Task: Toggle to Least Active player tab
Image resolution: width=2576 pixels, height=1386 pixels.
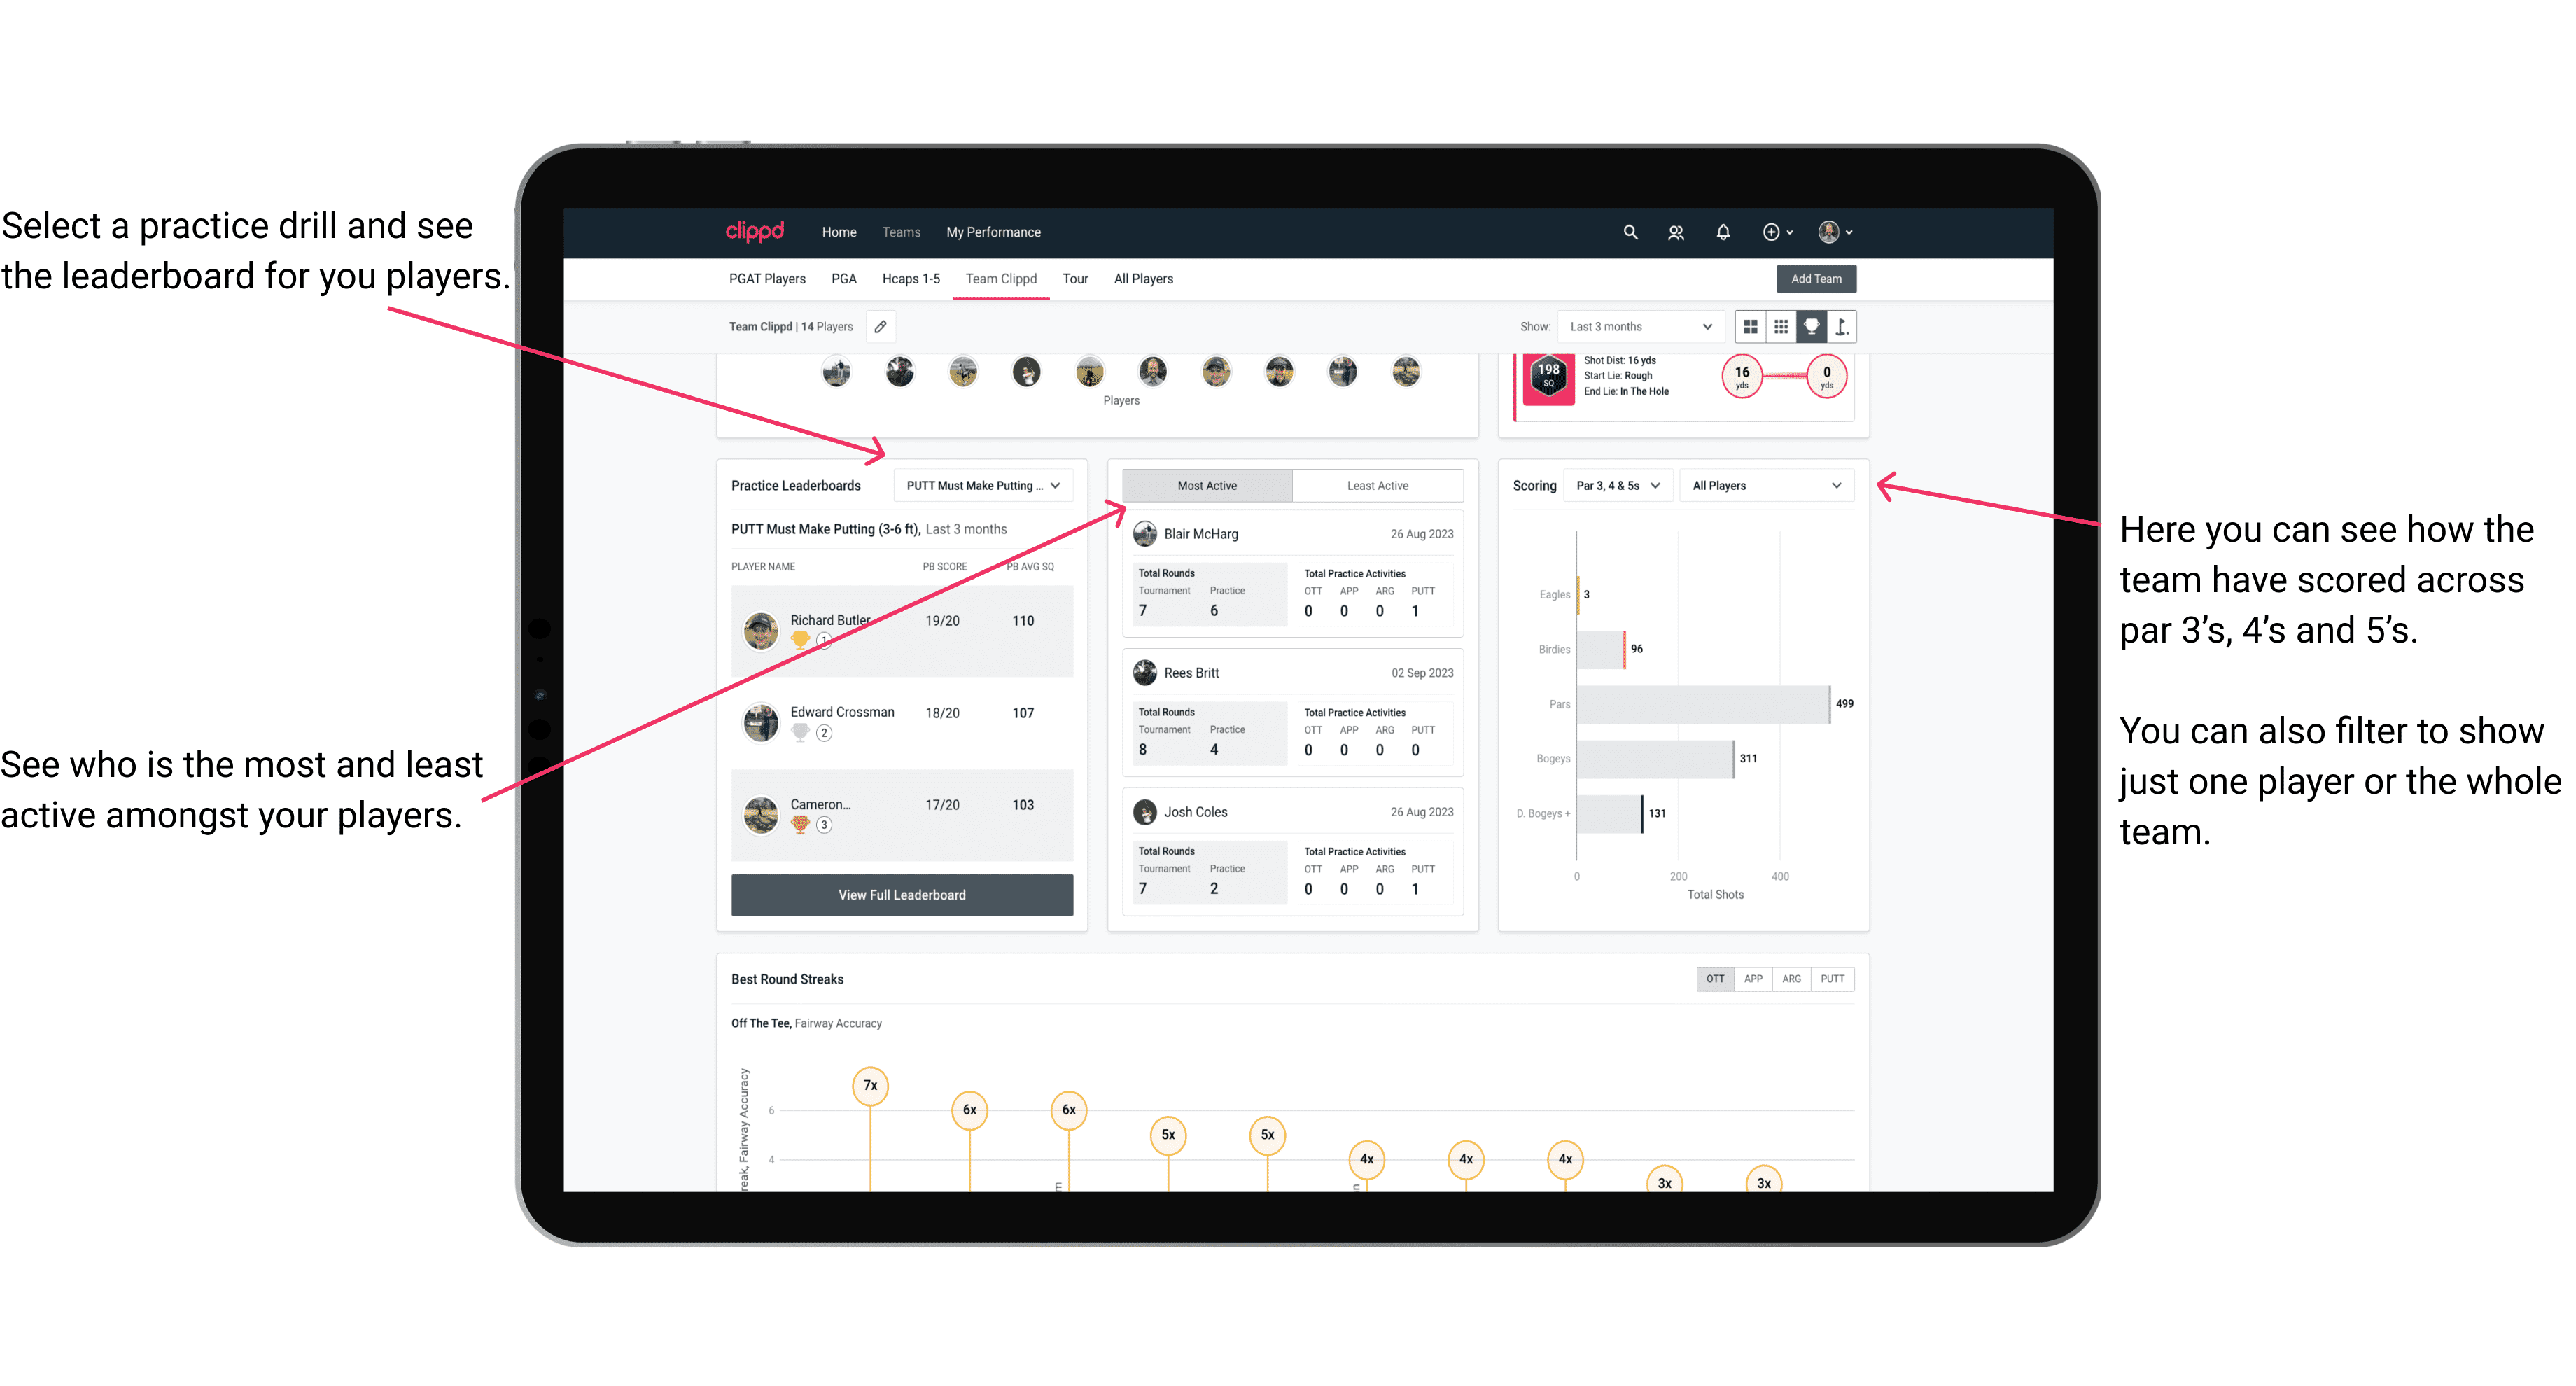Action: click(1375, 485)
